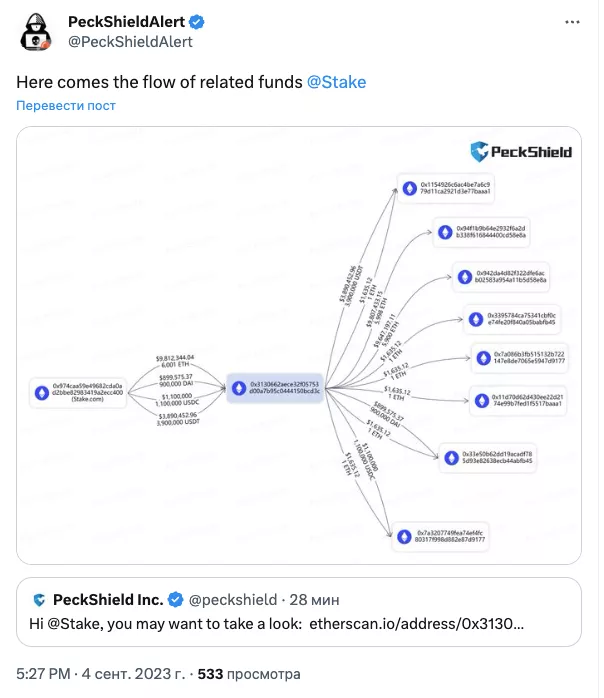The image size is (604, 698).
Task: Click the @Stake mention link
Action: pyautogui.click(x=336, y=82)
